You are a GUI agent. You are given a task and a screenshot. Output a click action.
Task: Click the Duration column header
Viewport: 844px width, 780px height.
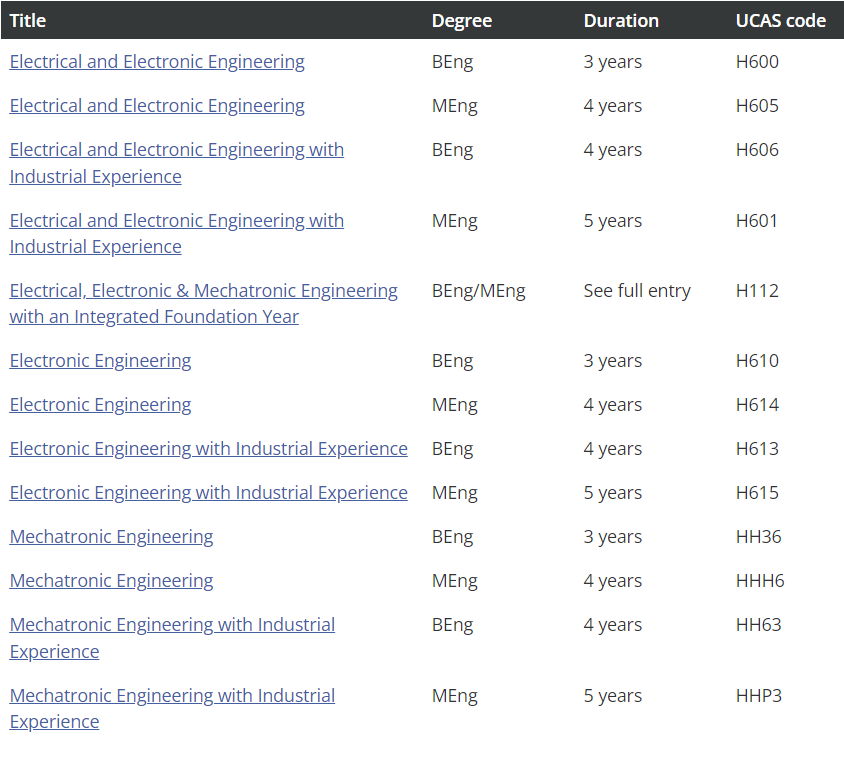(621, 20)
